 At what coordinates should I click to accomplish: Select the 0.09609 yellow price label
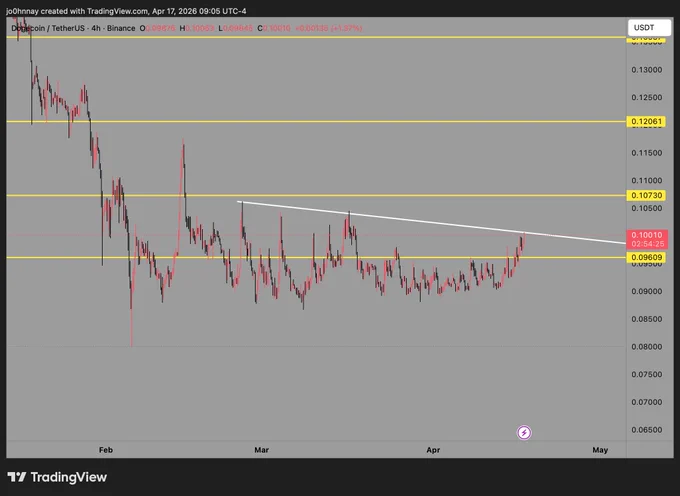point(647,258)
